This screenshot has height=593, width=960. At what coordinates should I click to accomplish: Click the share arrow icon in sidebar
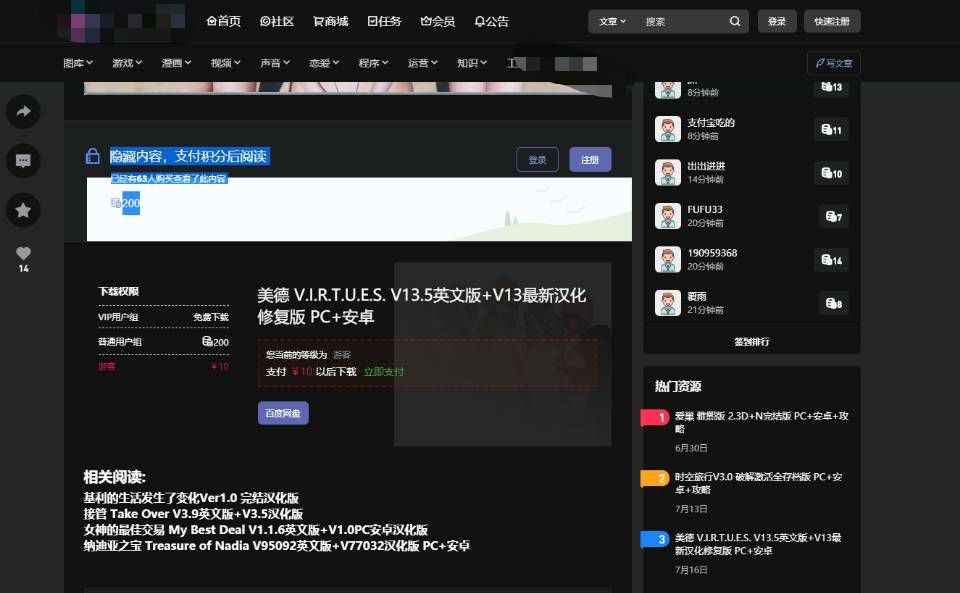23,111
